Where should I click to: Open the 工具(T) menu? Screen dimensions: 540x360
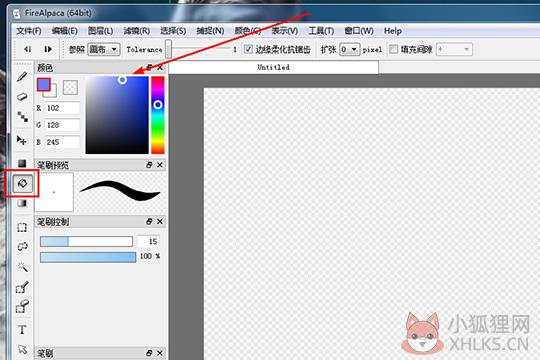(321, 31)
